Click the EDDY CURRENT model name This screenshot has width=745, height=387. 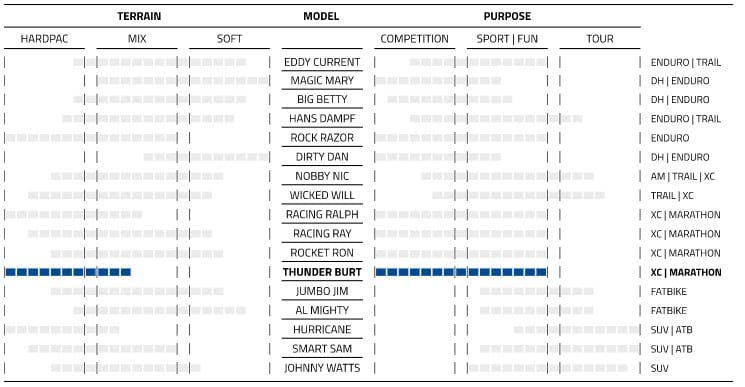[322, 62]
